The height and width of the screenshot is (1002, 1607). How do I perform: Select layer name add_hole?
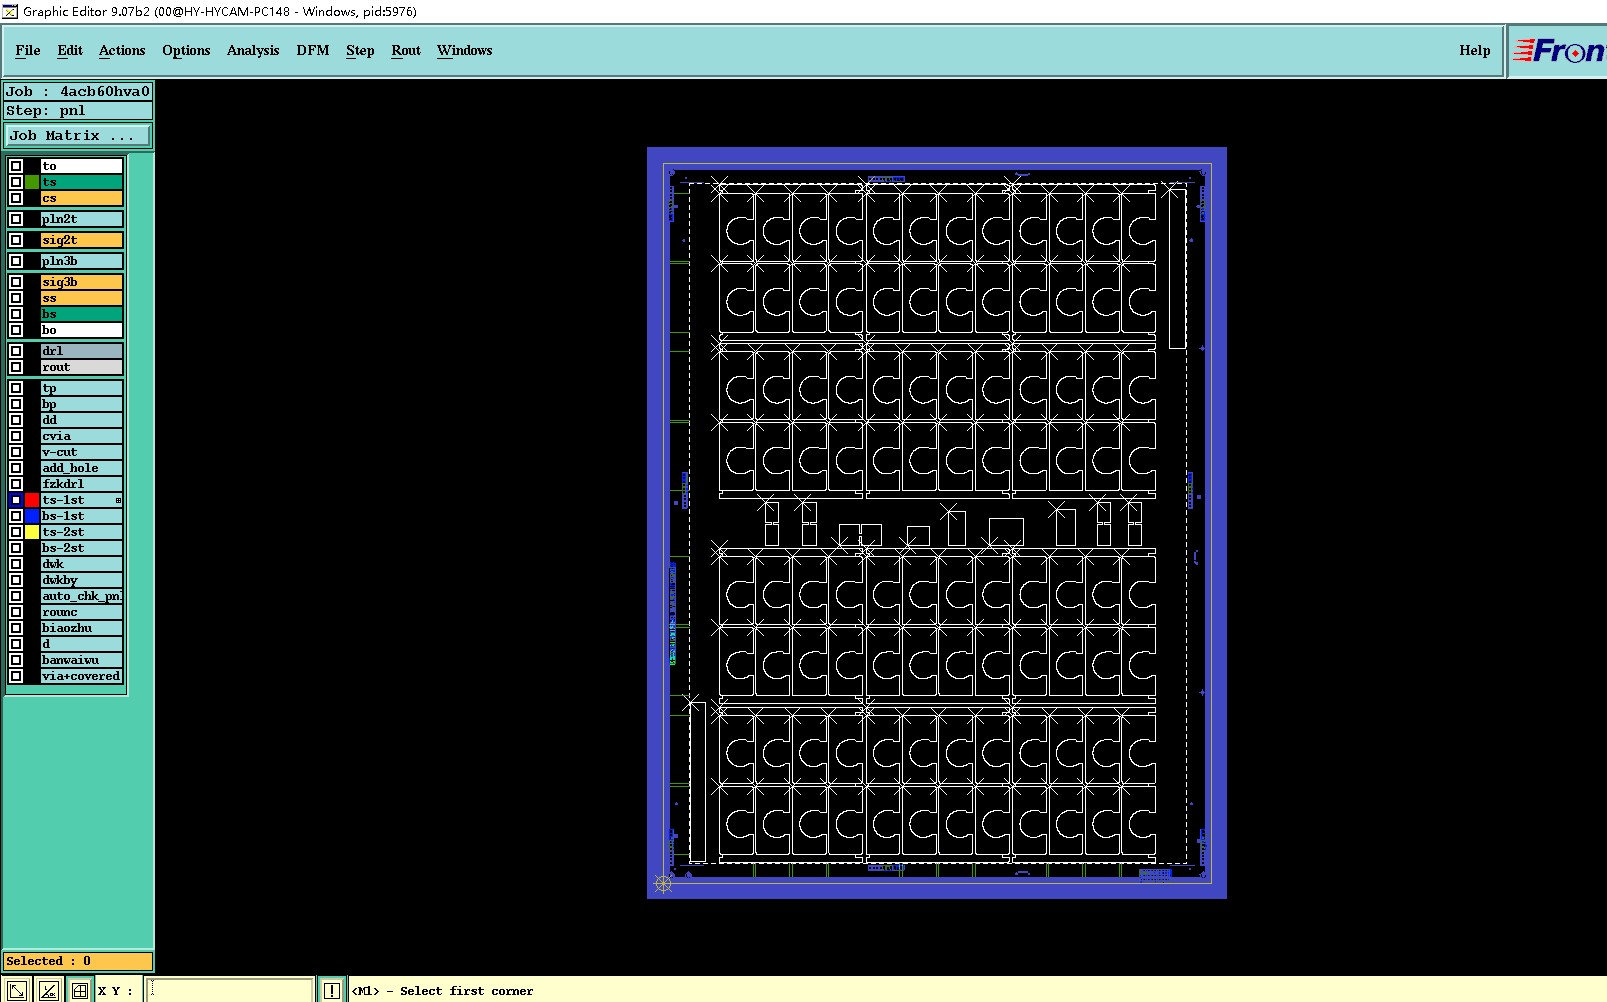coord(82,468)
